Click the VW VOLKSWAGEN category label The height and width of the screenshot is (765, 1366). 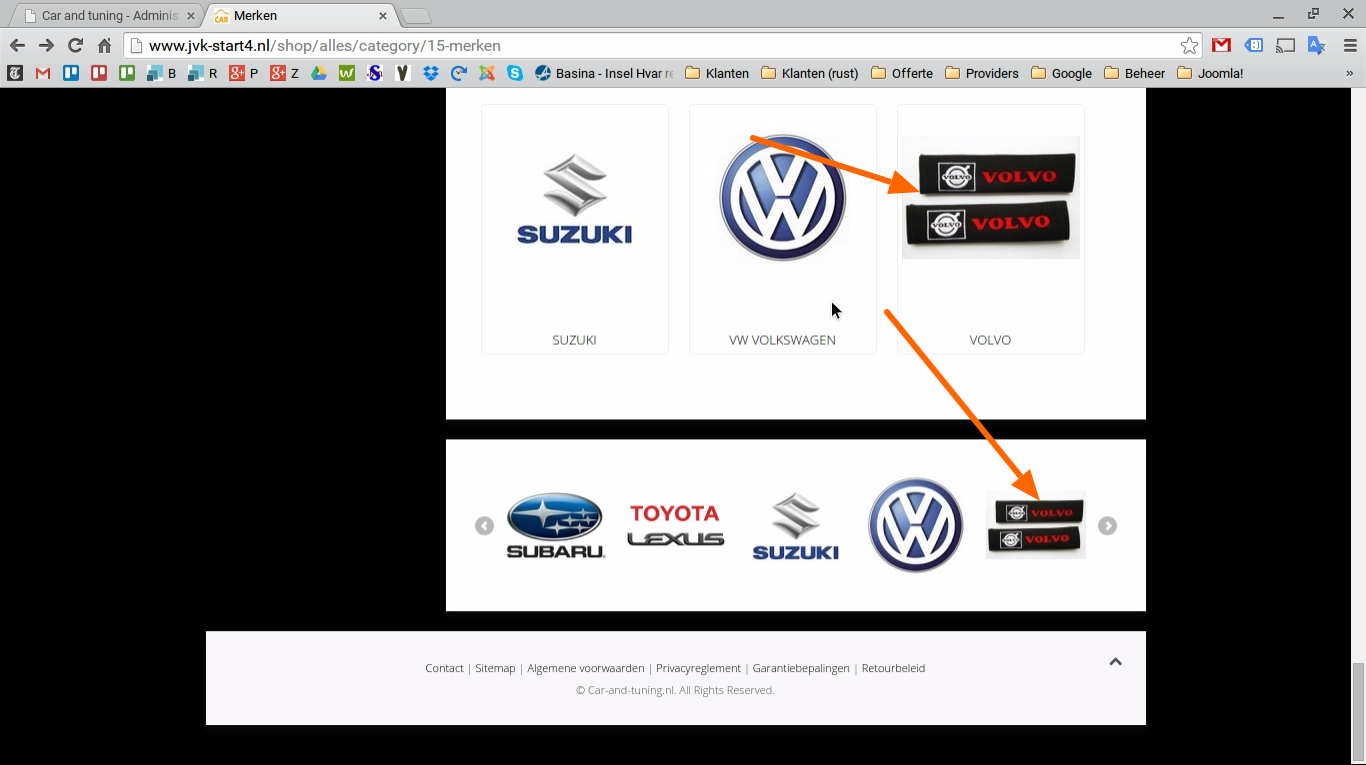point(782,340)
